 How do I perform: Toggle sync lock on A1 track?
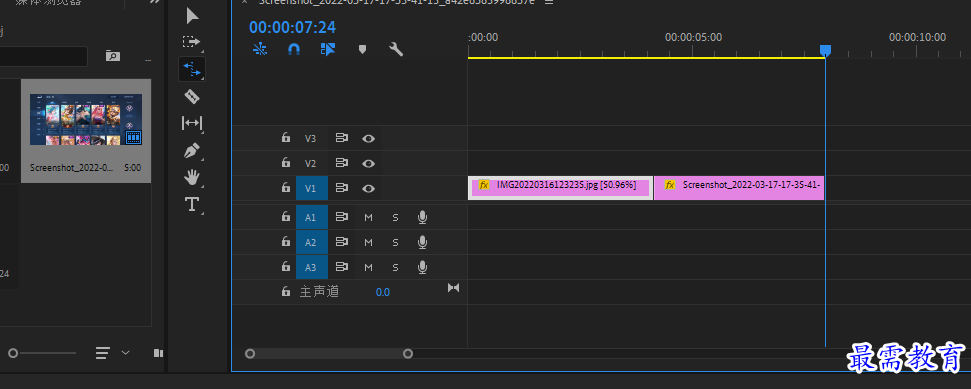pyautogui.click(x=341, y=217)
